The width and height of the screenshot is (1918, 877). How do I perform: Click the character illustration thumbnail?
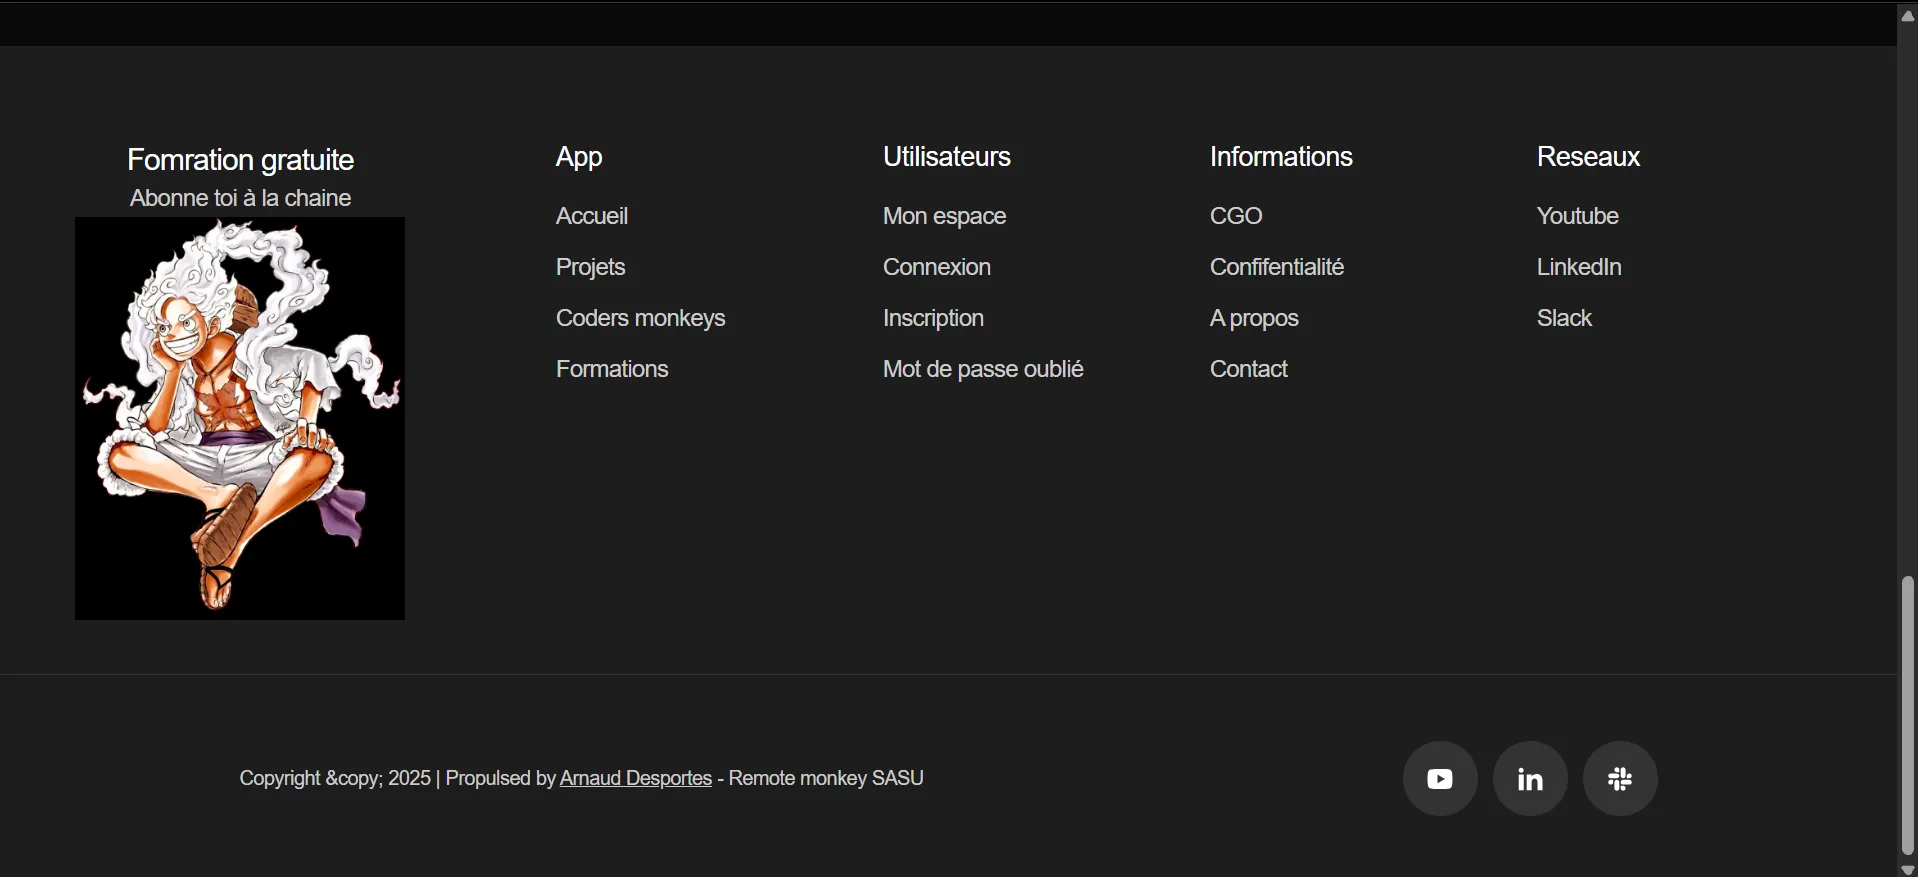pyautogui.click(x=240, y=418)
